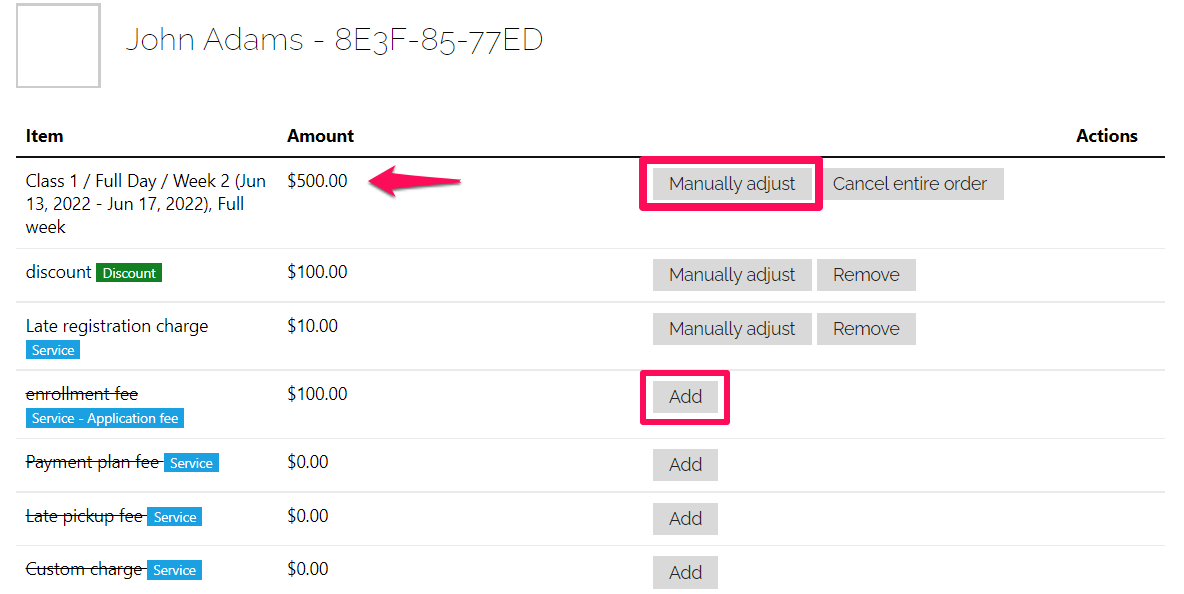Image resolution: width=1184 pixels, height=594 pixels.
Task: Click the Service badge beside Custom charge
Action: tap(174, 571)
